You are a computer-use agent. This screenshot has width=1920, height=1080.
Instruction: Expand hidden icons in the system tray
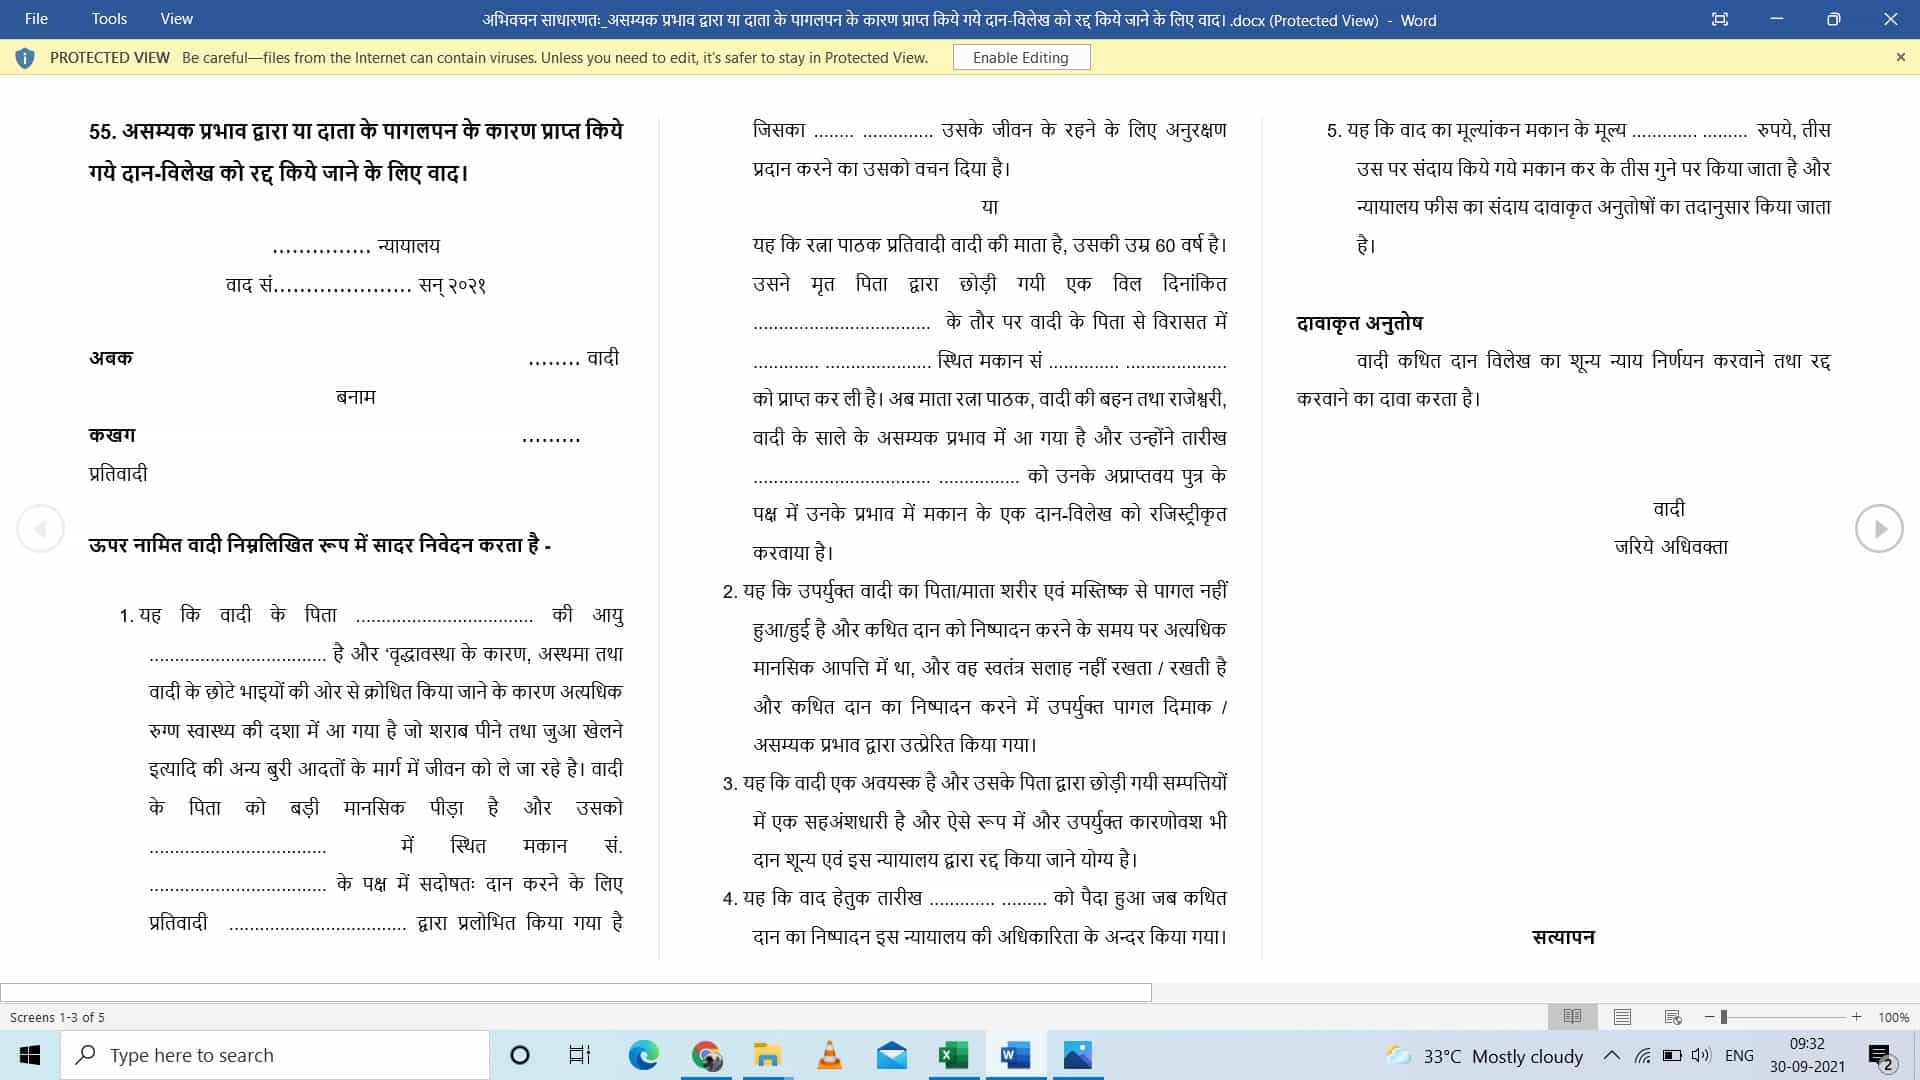[1612, 1055]
